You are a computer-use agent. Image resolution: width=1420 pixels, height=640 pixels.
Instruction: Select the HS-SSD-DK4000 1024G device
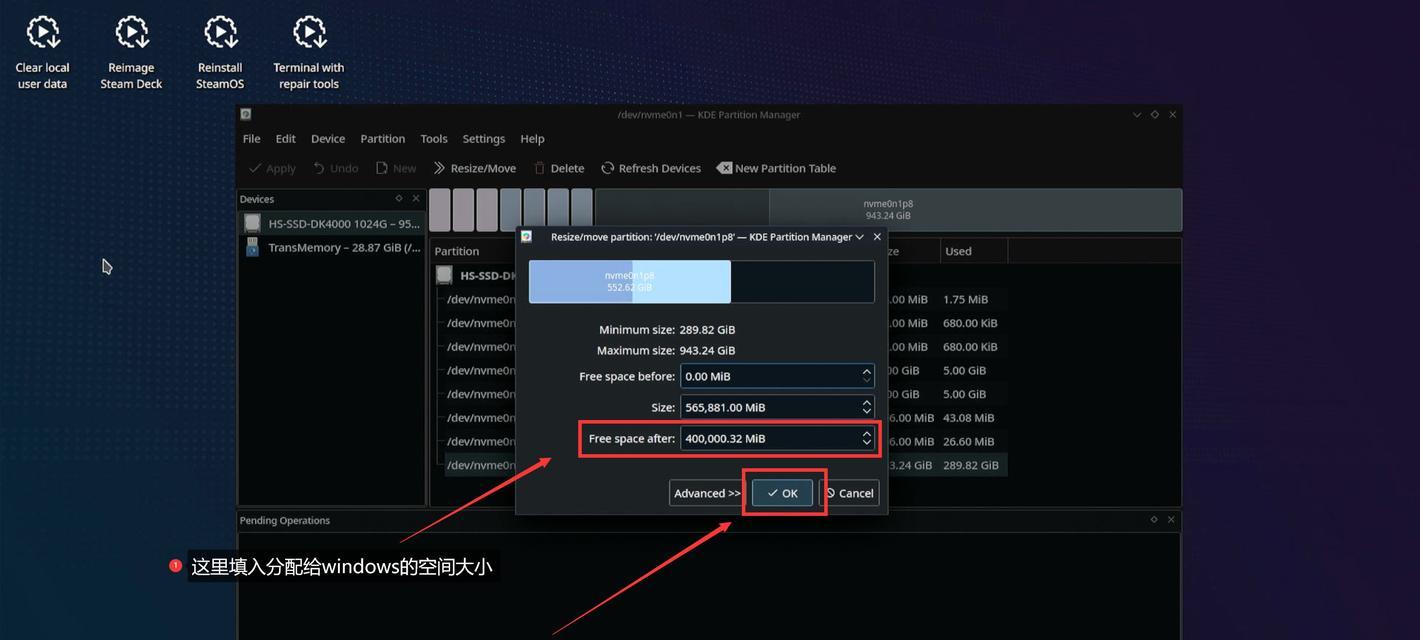pyautogui.click(x=332, y=223)
